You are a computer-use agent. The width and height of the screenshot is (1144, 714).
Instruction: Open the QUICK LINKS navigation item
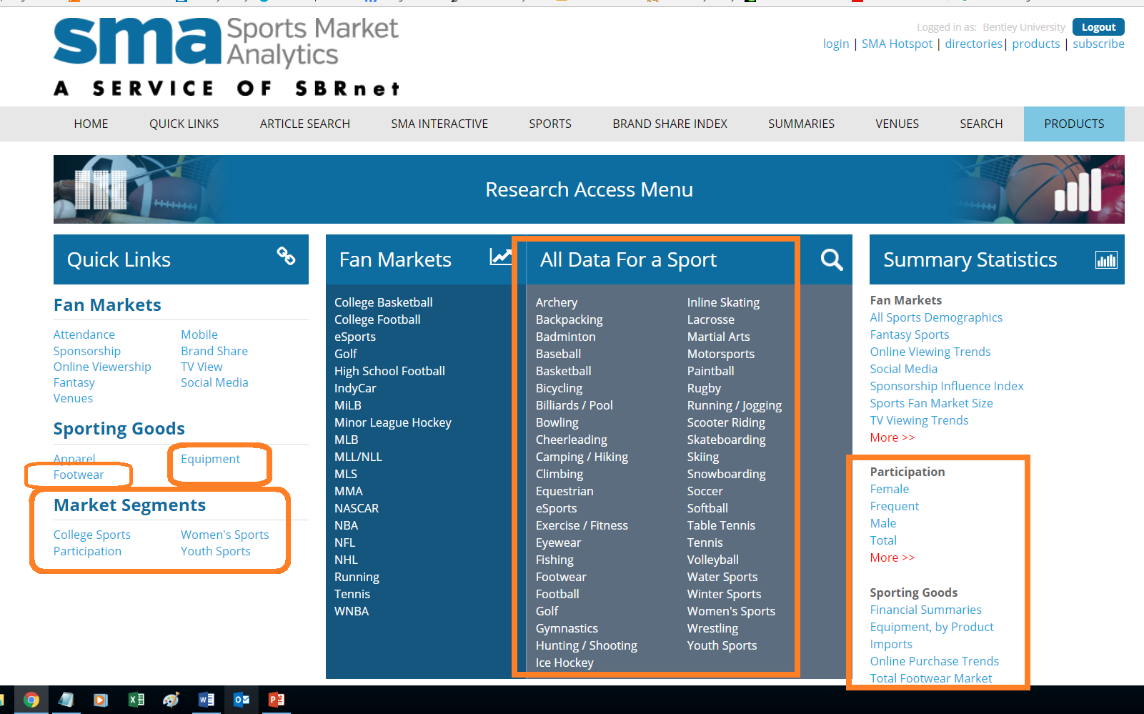pos(184,124)
